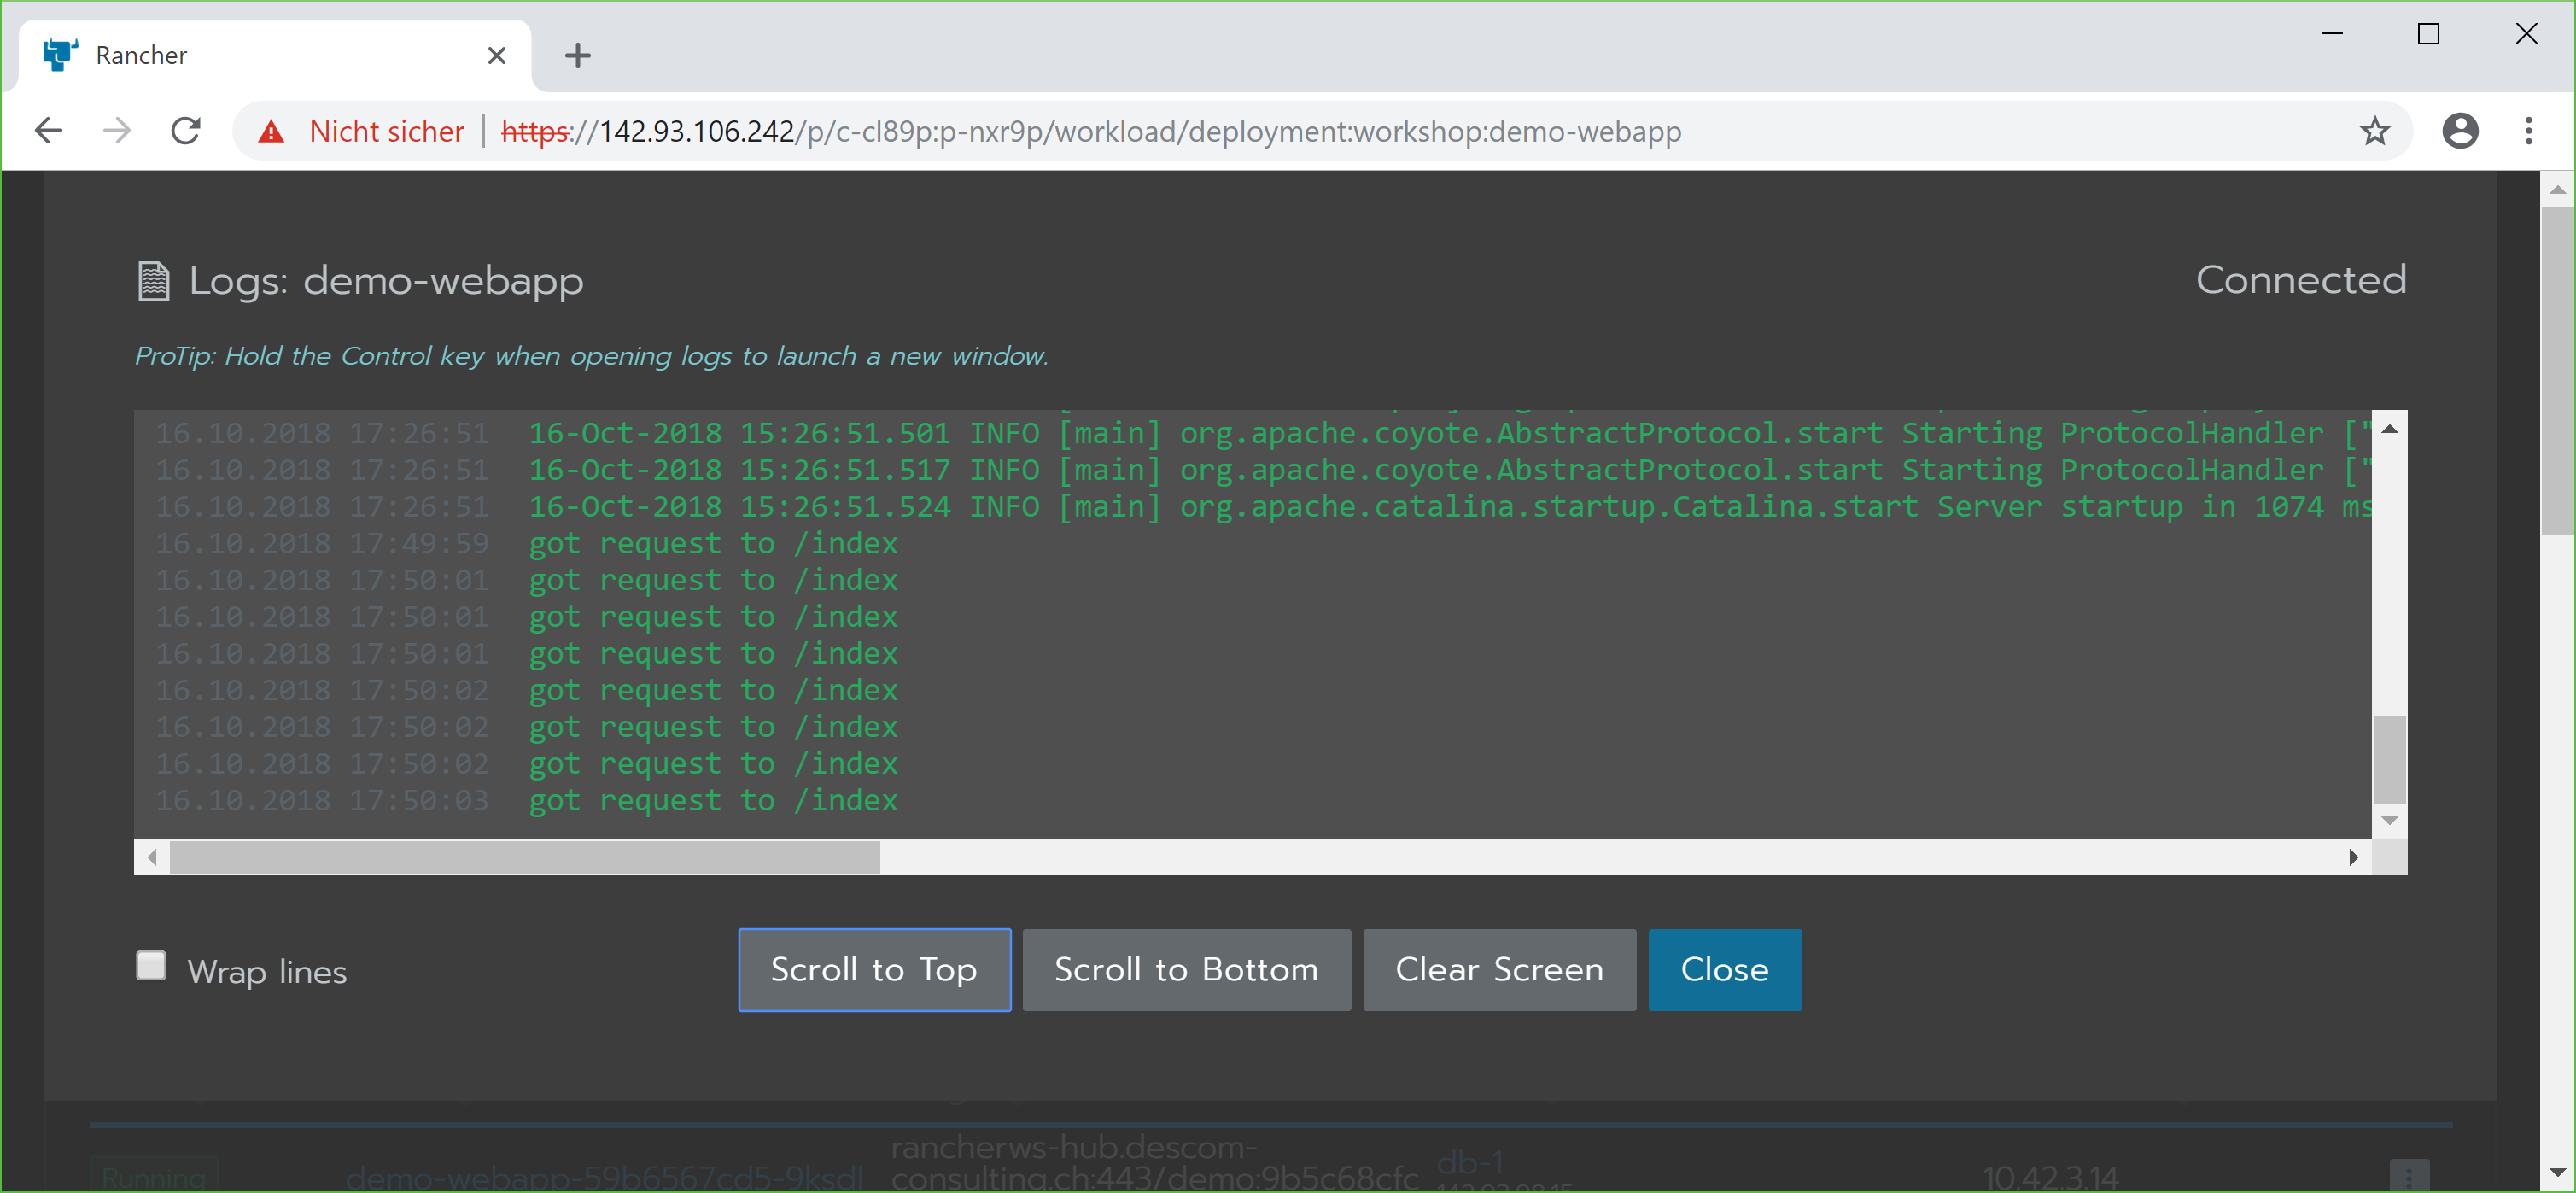Image resolution: width=2576 pixels, height=1193 pixels.
Task: Click the log pane horizontal scrollbar thumb
Action: [525, 857]
